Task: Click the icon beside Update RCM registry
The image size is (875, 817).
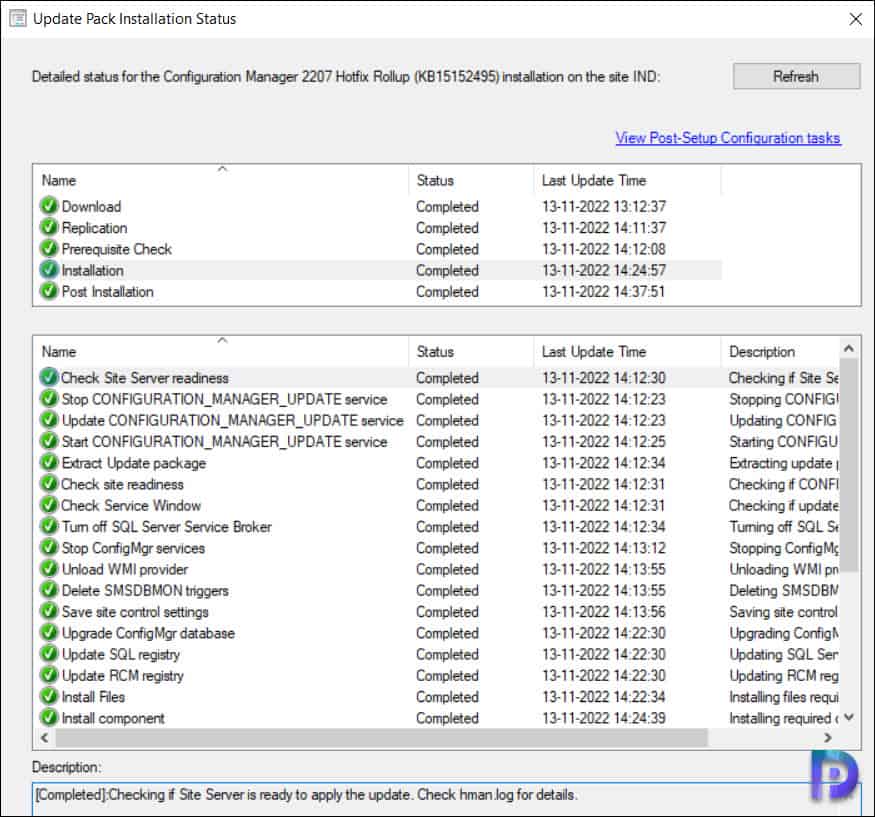Action: pos(49,675)
